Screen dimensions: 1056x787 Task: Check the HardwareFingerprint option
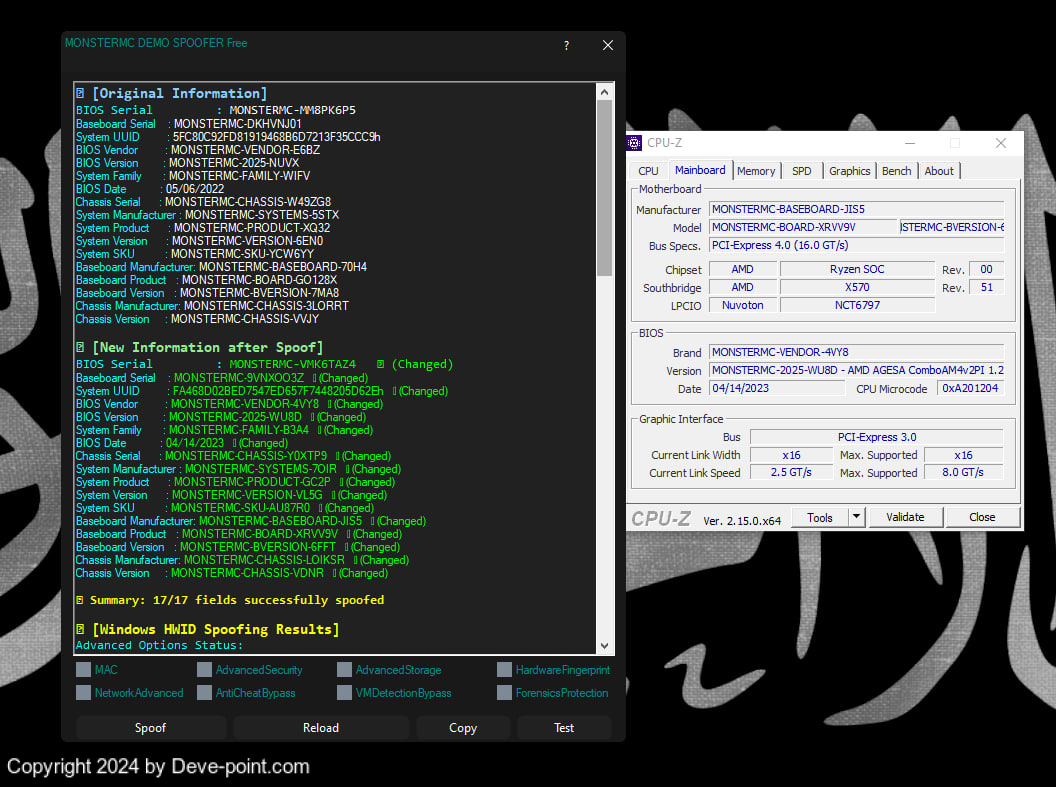point(505,670)
